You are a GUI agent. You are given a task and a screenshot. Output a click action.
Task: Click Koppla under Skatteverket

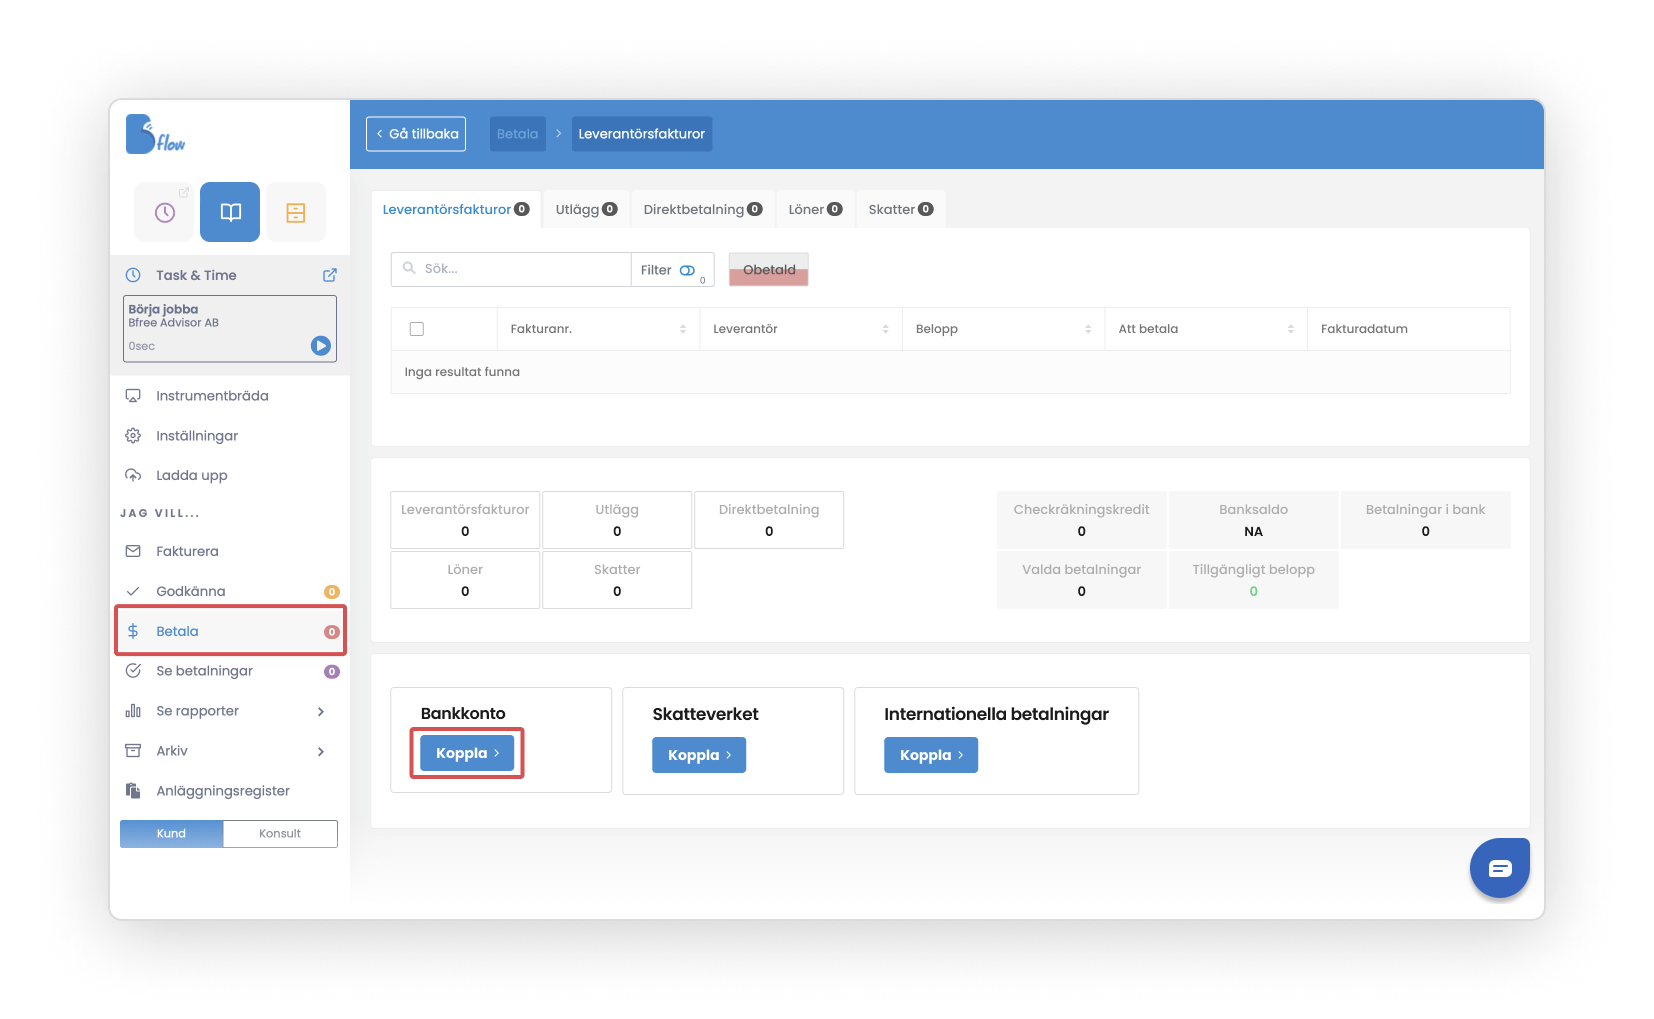pyautogui.click(x=699, y=755)
